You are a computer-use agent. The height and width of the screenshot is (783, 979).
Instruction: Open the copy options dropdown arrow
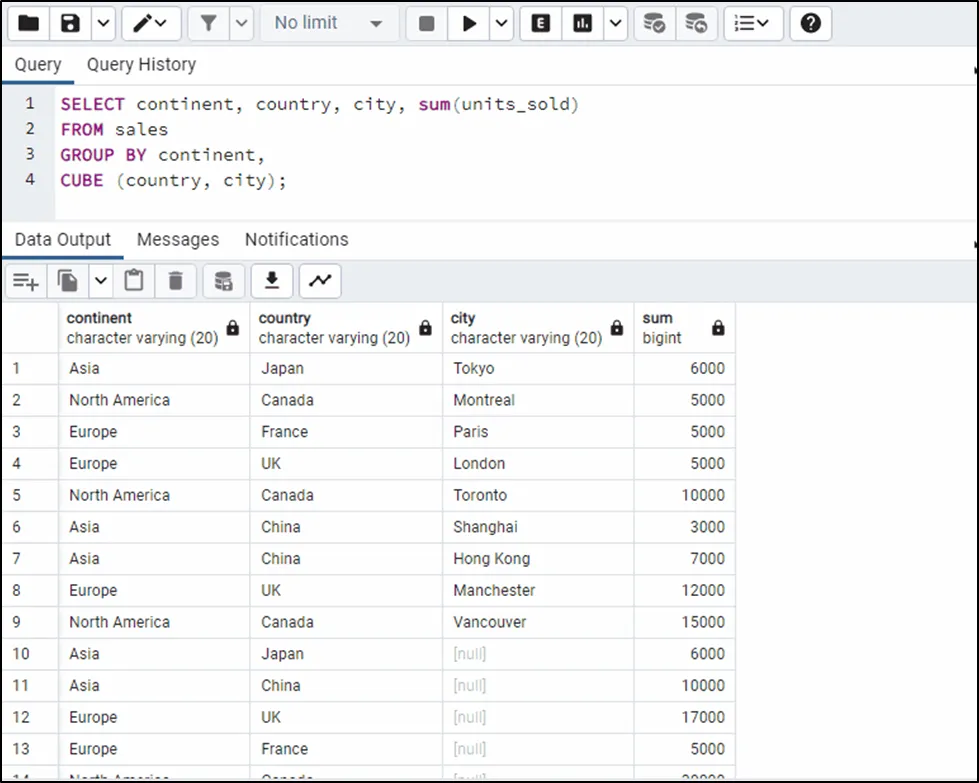coord(101,282)
